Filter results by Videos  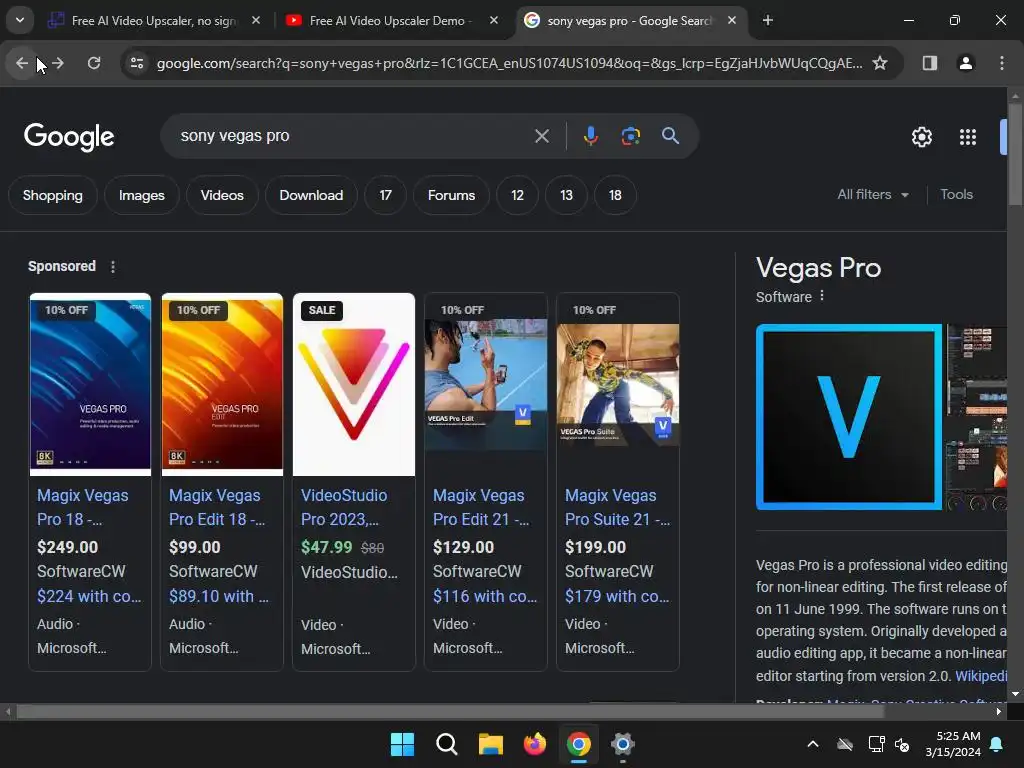tap(222, 195)
